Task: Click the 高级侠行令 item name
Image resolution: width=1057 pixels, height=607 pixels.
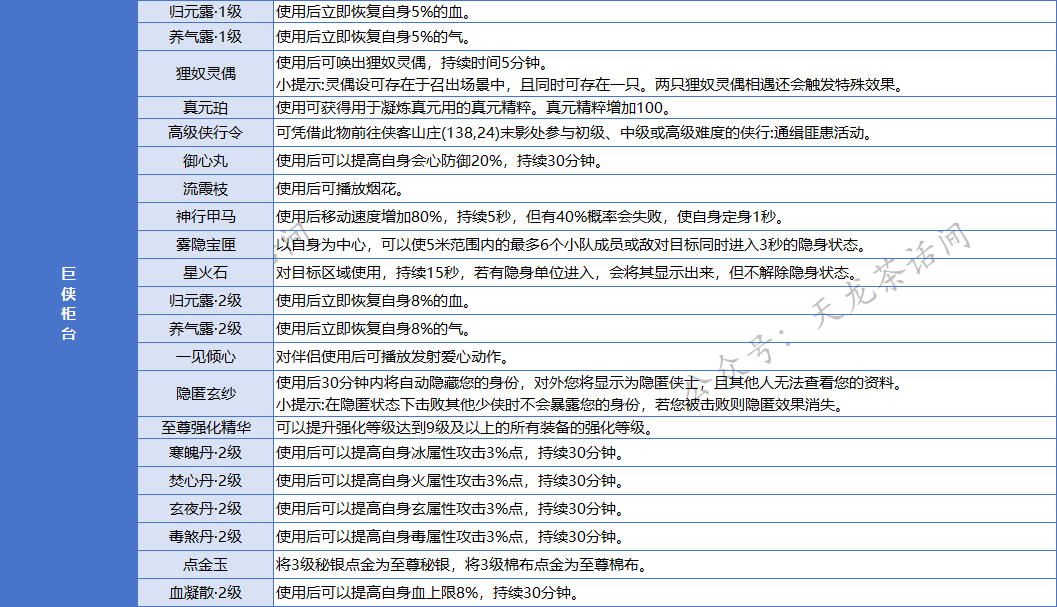Action: point(206,133)
